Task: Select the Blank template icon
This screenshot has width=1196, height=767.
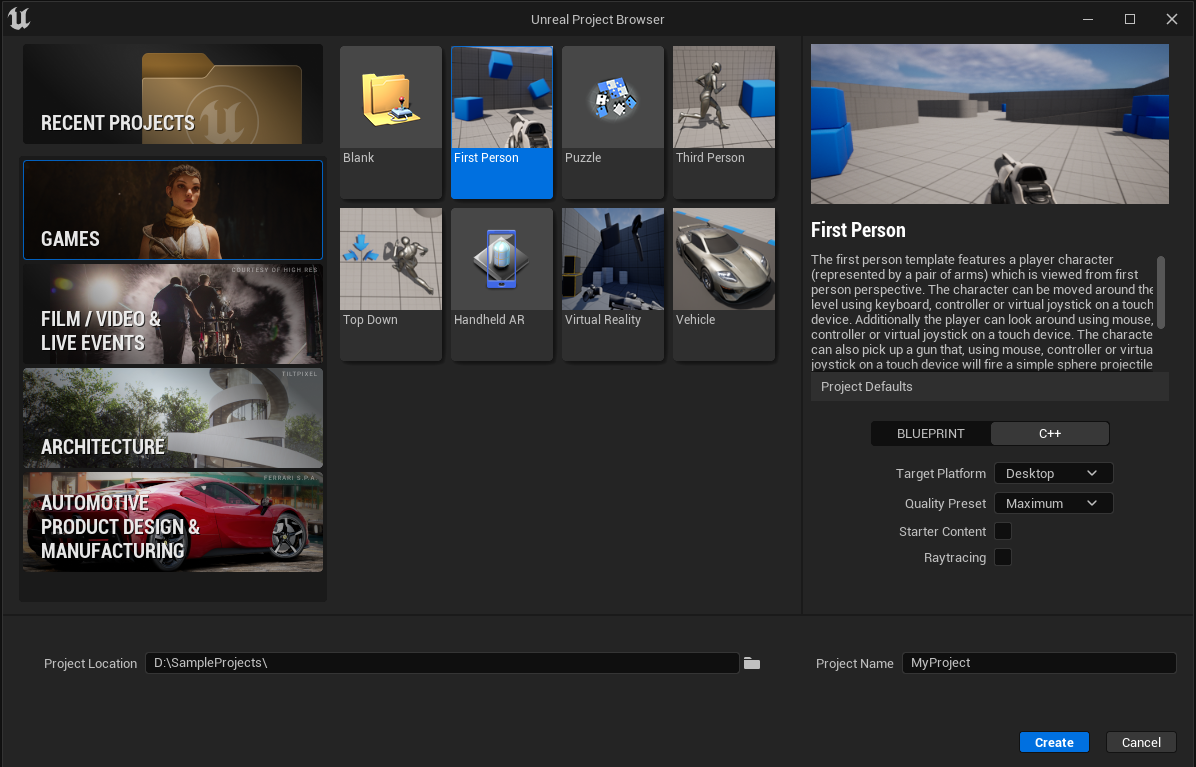Action: [x=390, y=98]
